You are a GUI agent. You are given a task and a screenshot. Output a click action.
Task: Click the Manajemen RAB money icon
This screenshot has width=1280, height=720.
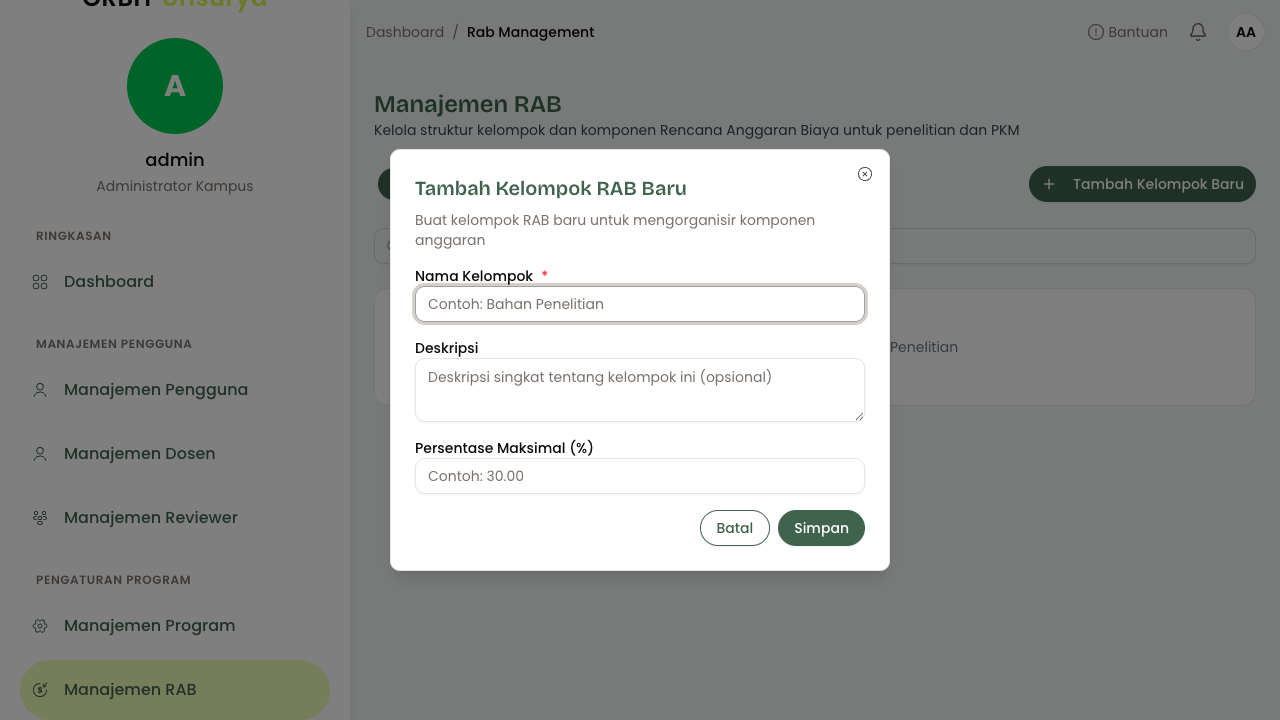40,690
